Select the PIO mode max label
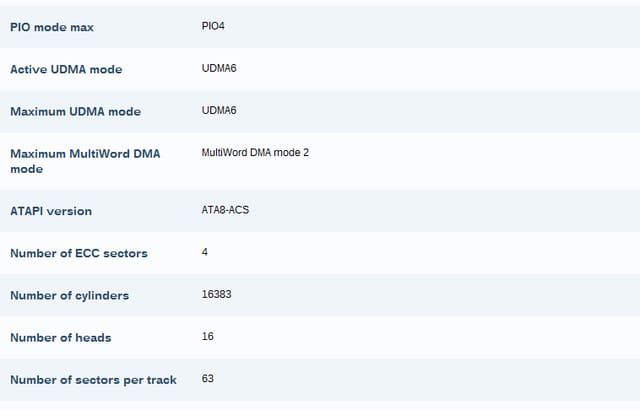This screenshot has width=640, height=410. pos(52,27)
